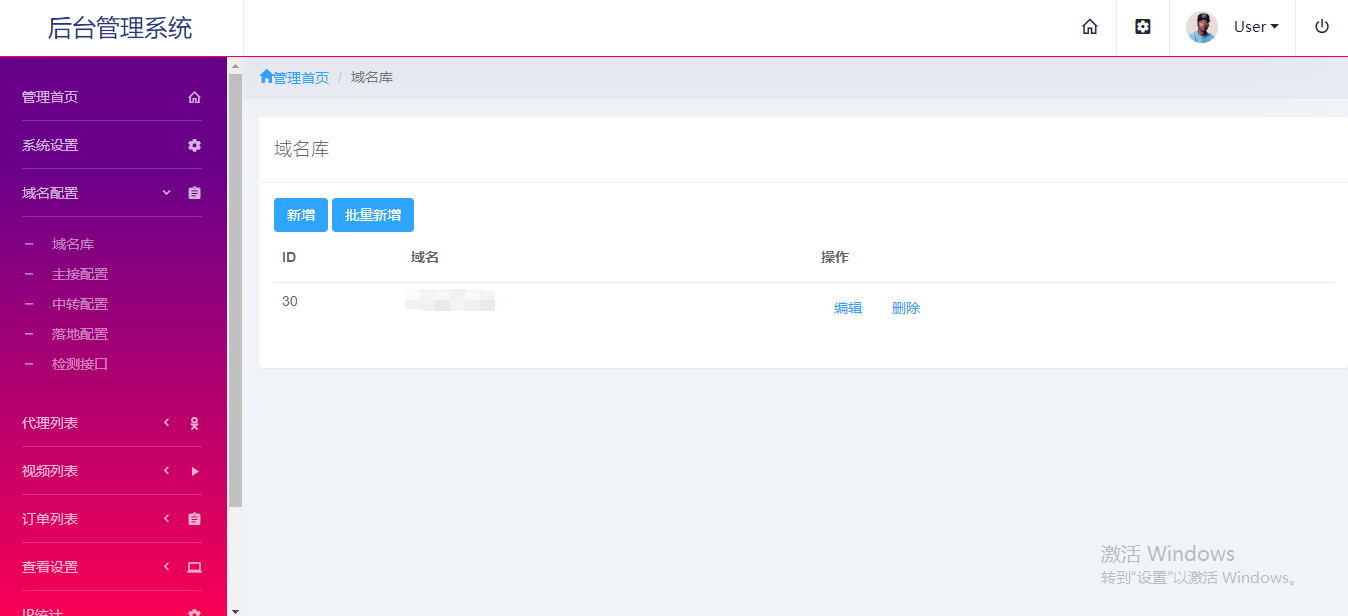Click 编辑 for row ID 30

tap(848, 308)
